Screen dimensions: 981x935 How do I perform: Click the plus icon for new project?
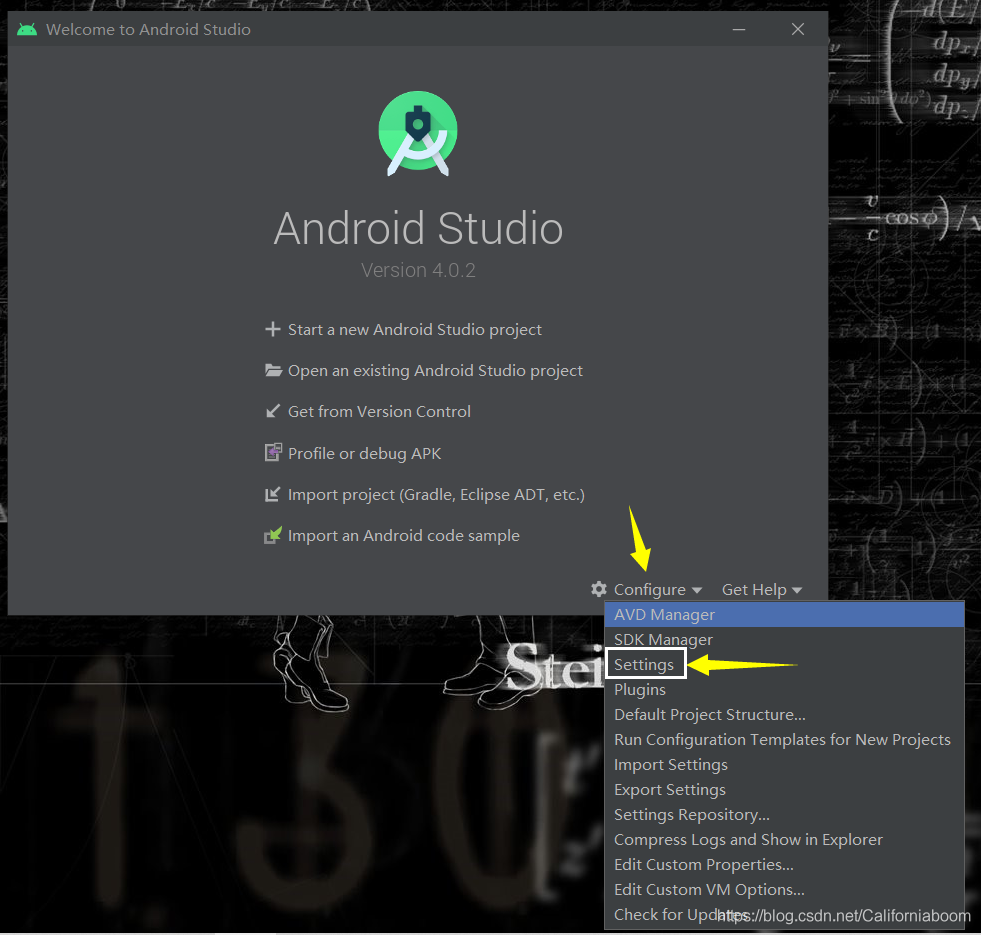[272, 329]
